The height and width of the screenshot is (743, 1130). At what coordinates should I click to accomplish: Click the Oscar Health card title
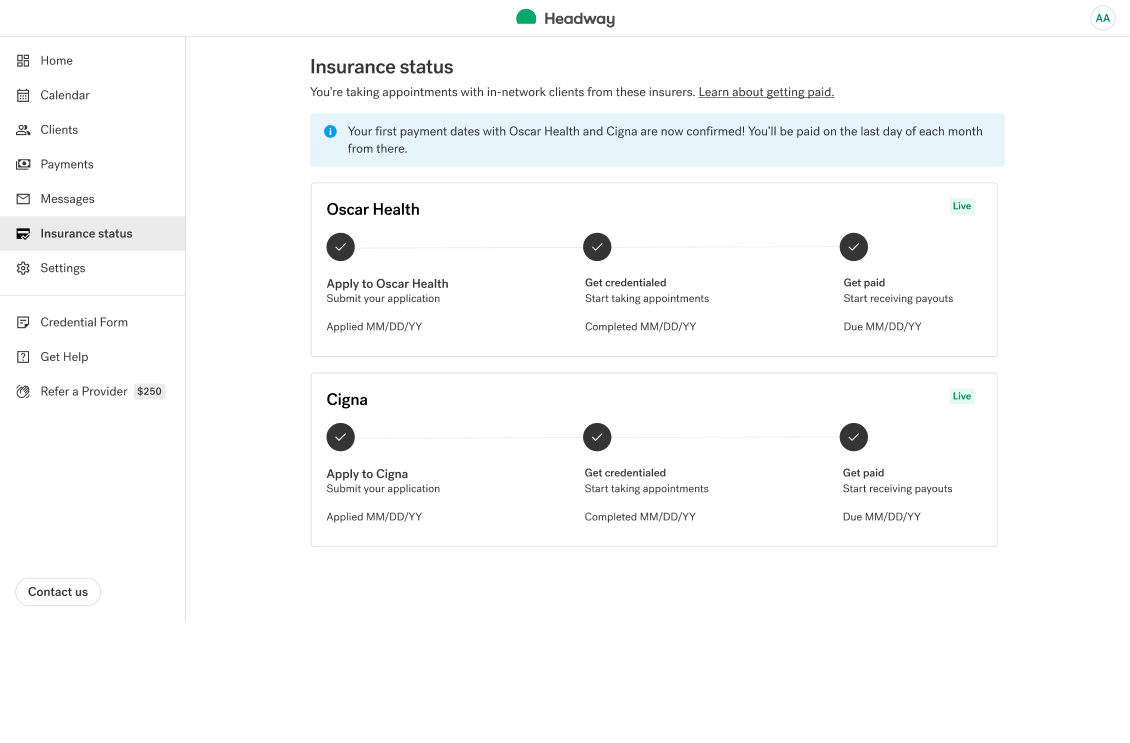[x=373, y=210]
